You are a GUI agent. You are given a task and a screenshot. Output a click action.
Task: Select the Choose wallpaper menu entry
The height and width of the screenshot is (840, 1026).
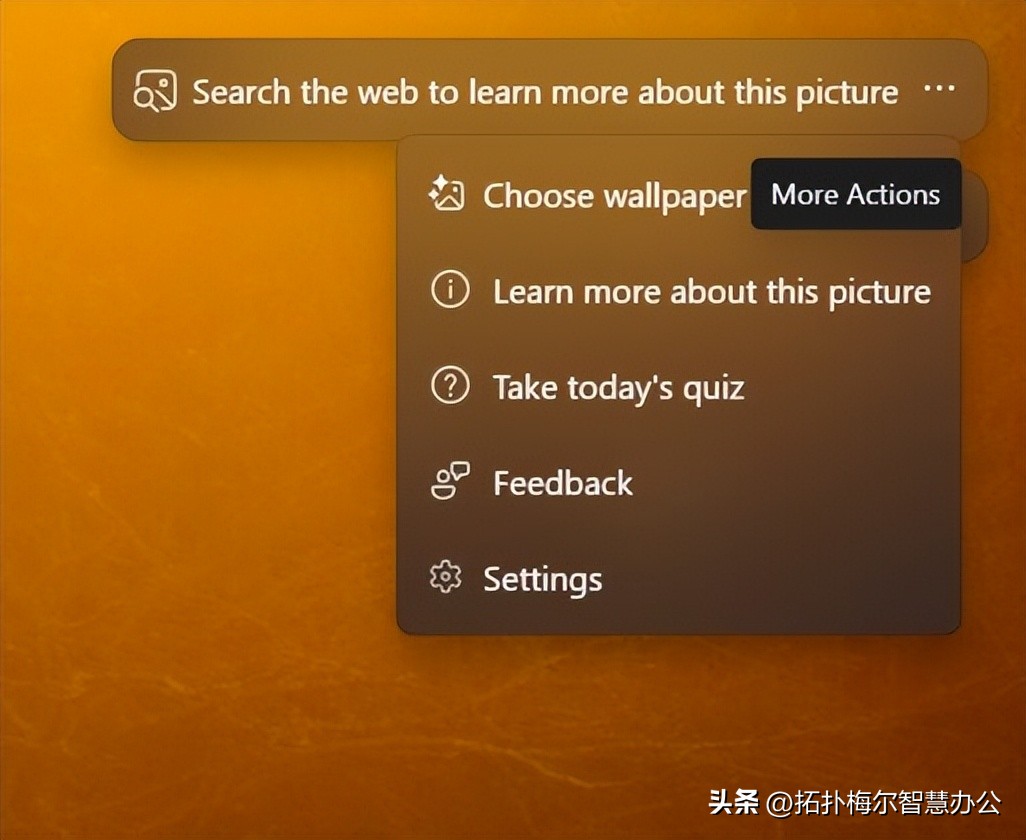[x=614, y=196]
